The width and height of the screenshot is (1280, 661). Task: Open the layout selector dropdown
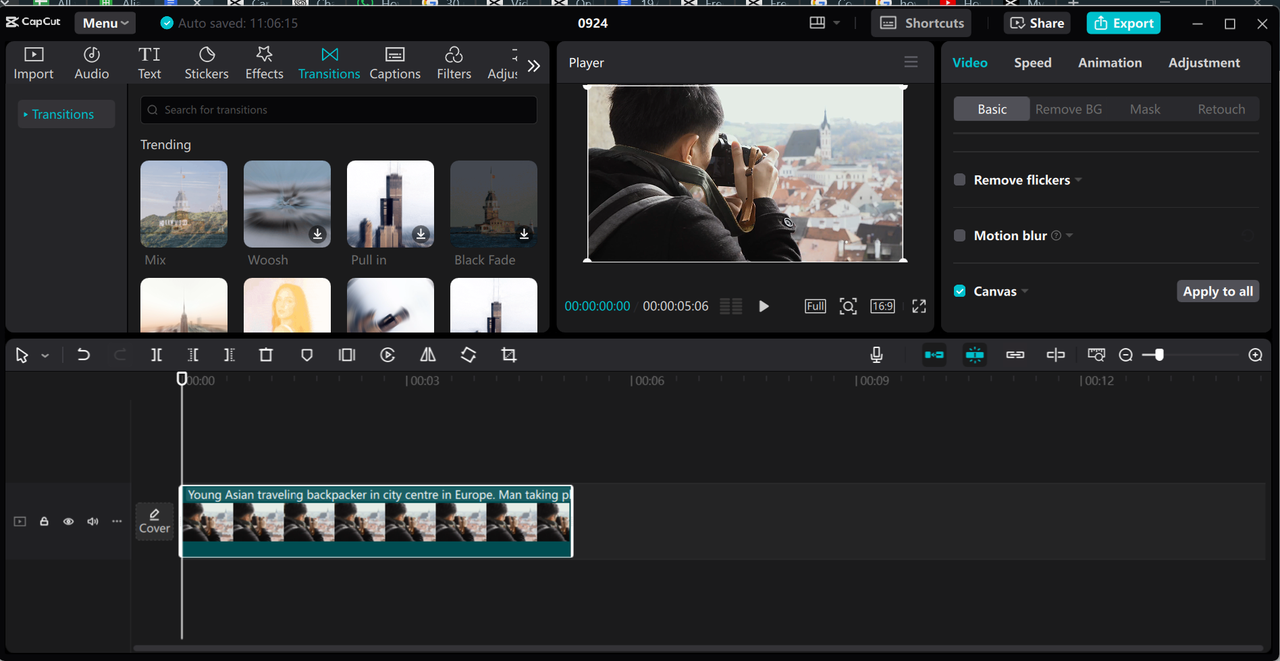(x=825, y=23)
